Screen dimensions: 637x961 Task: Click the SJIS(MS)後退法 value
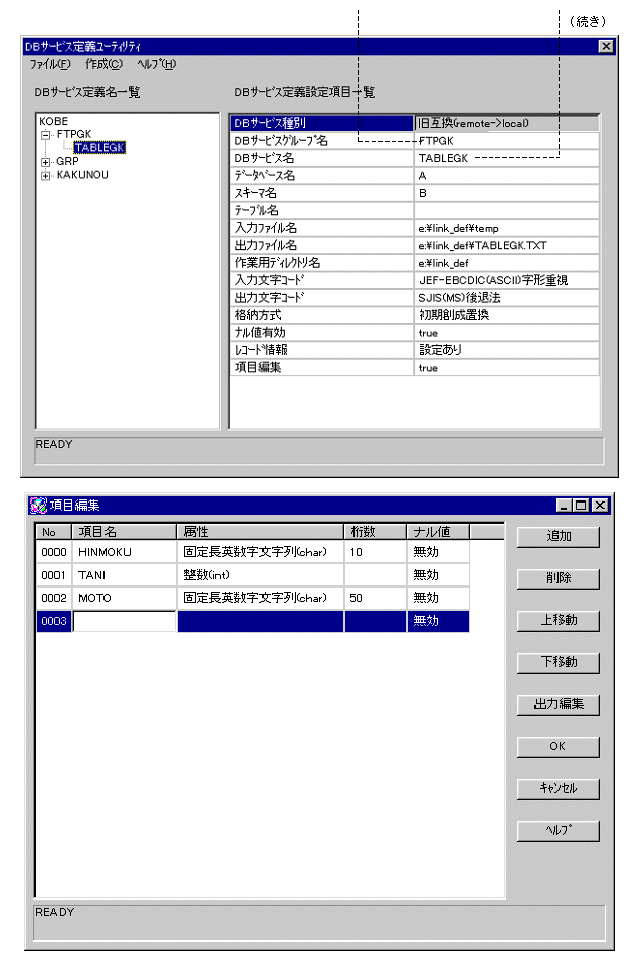pyautogui.click(x=507, y=298)
